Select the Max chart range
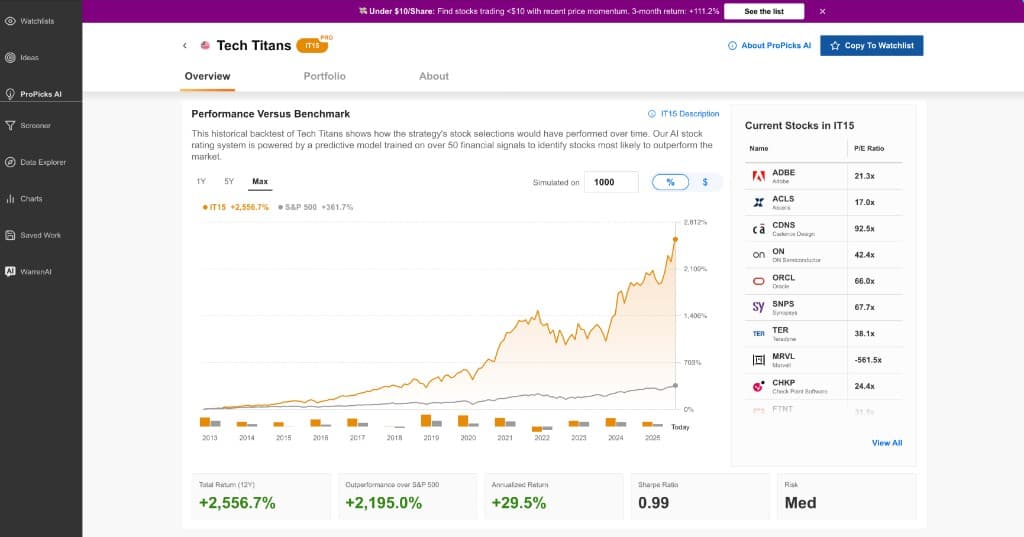 (x=260, y=182)
